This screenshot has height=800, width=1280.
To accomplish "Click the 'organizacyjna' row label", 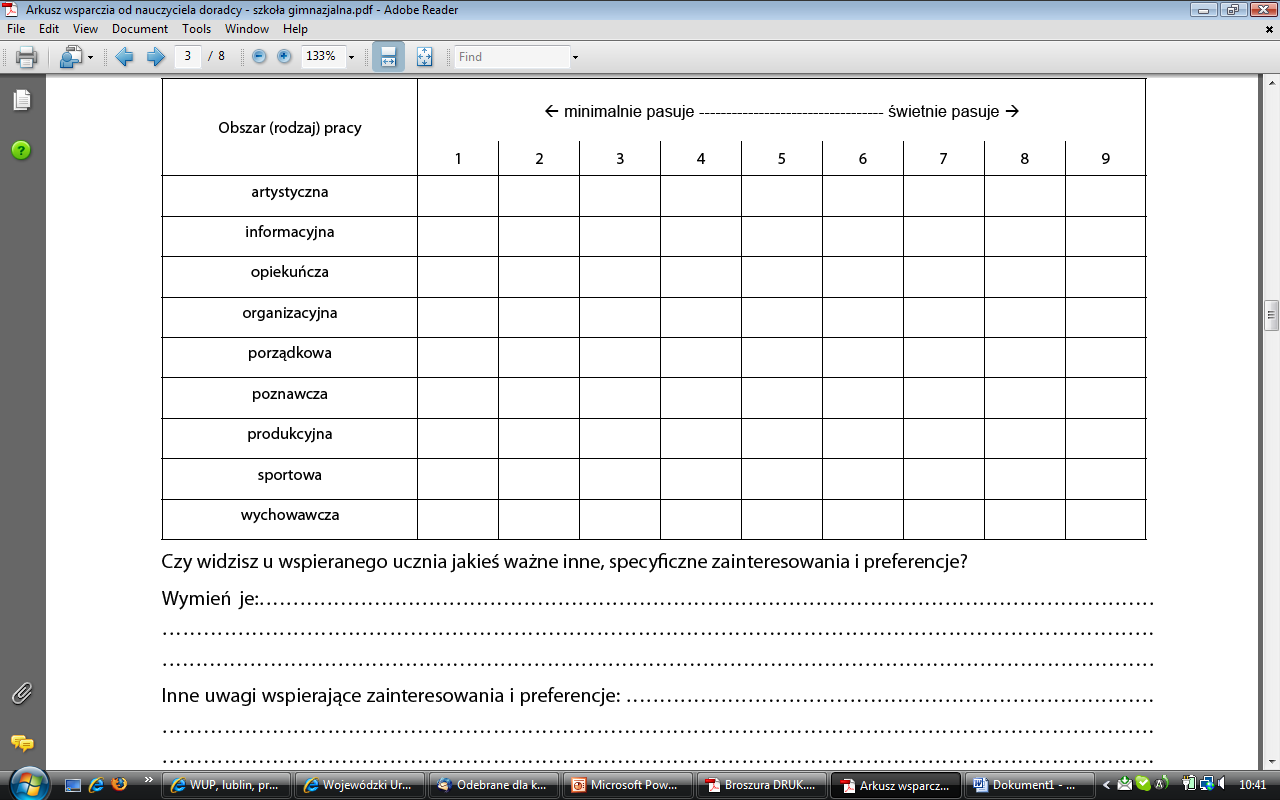I will [290, 313].
